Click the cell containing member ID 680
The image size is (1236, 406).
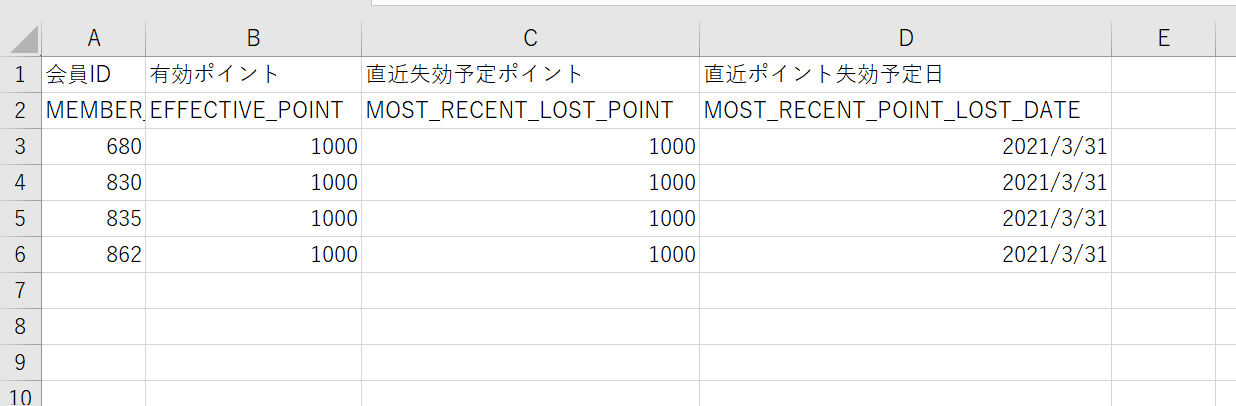click(x=94, y=146)
